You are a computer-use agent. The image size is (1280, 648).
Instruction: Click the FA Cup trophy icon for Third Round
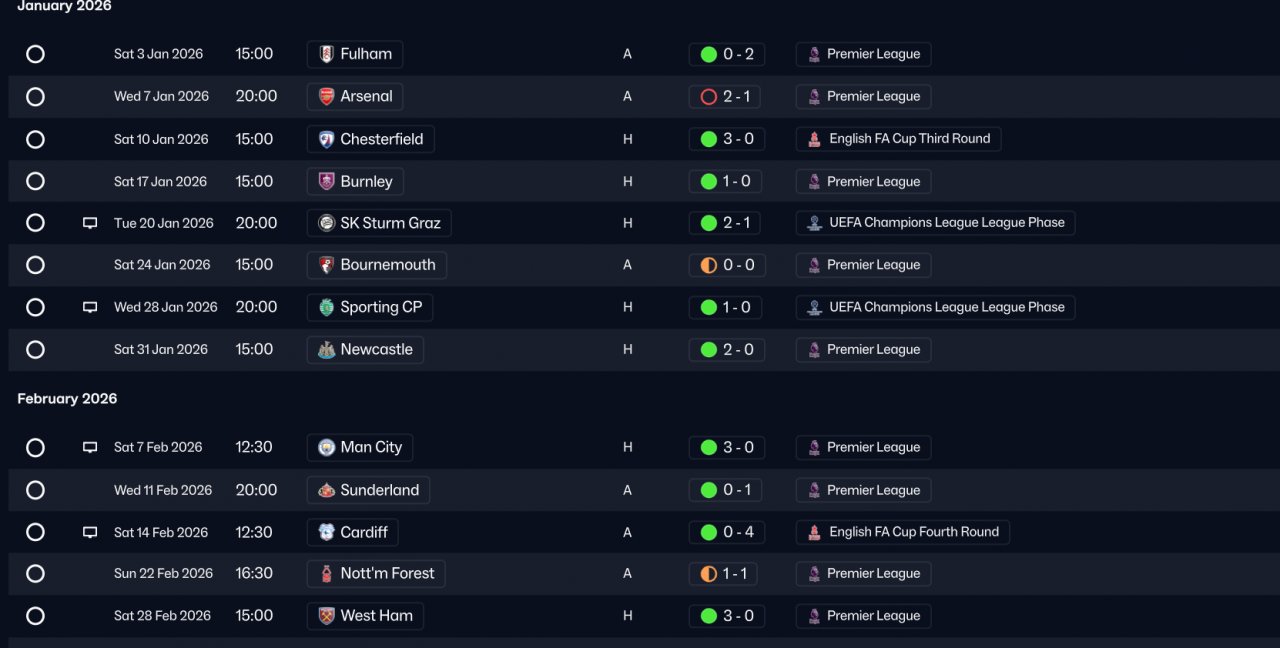coord(814,139)
